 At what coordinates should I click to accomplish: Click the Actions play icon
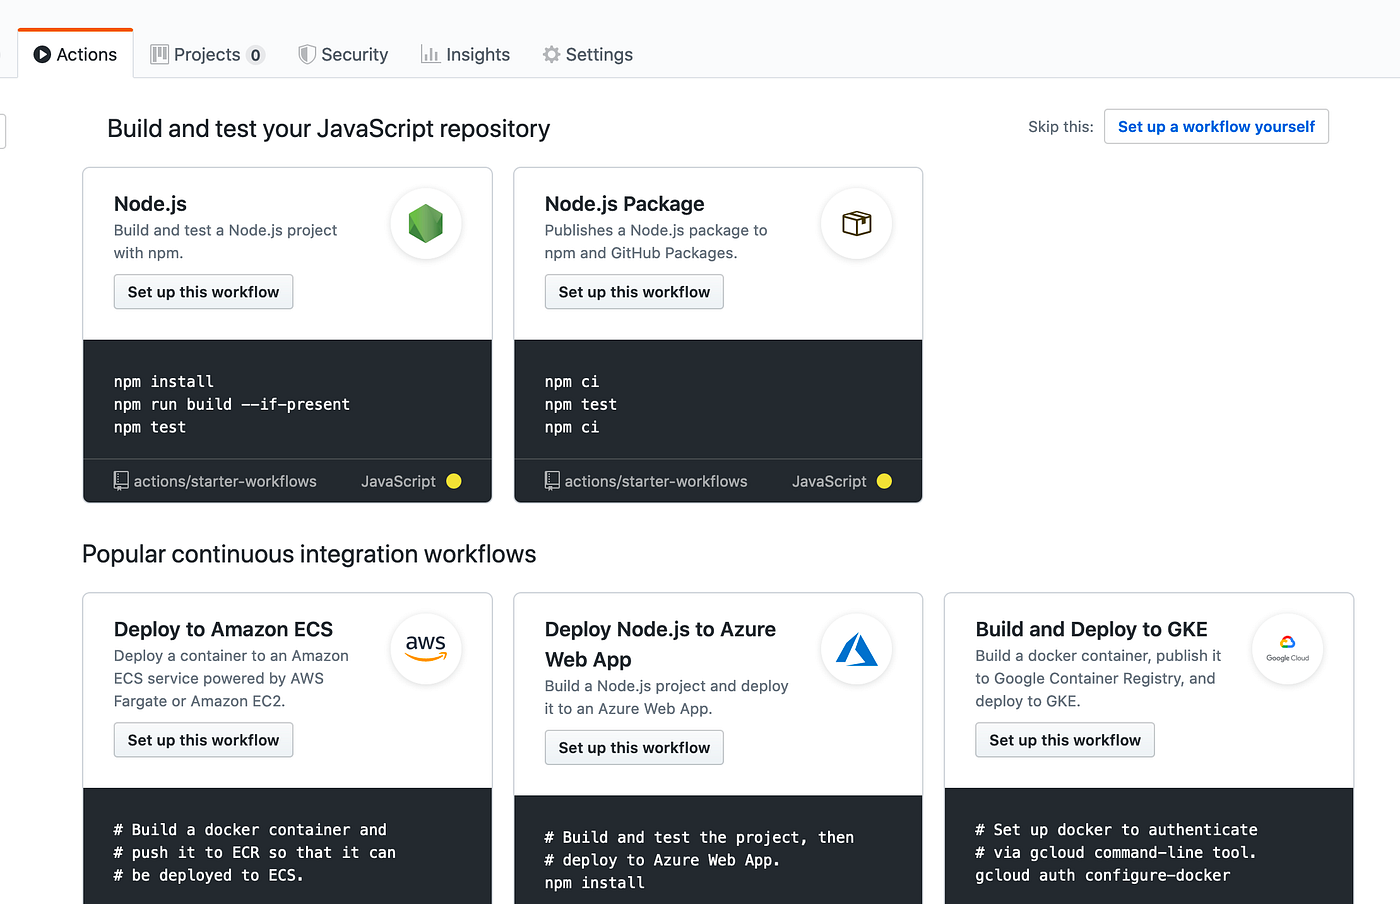coord(42,54)
